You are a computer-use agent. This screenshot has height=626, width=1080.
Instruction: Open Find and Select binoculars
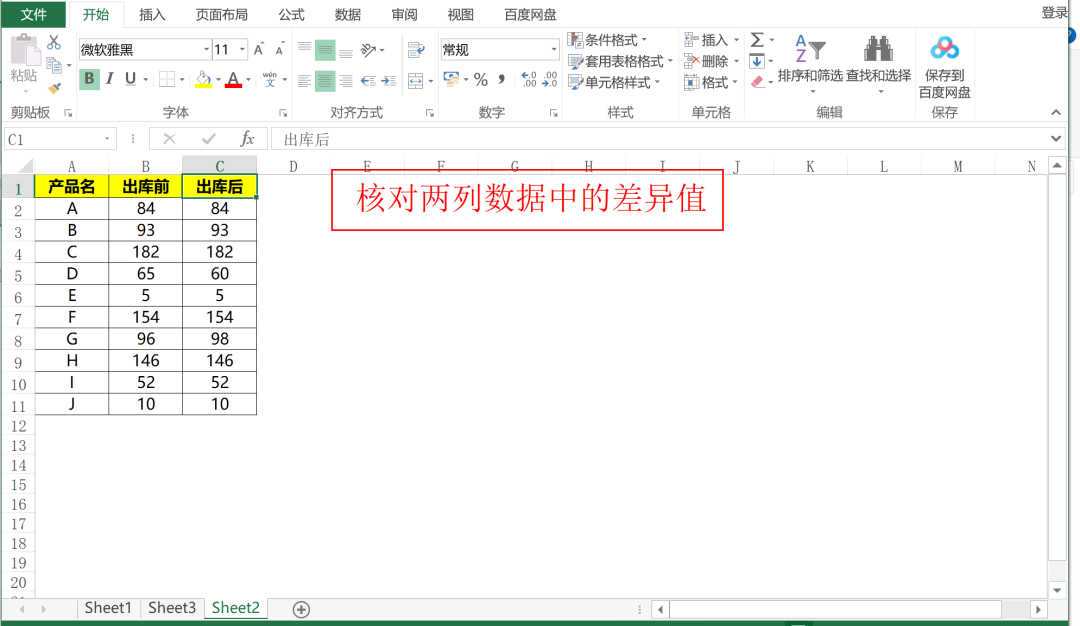pos(878,50)
